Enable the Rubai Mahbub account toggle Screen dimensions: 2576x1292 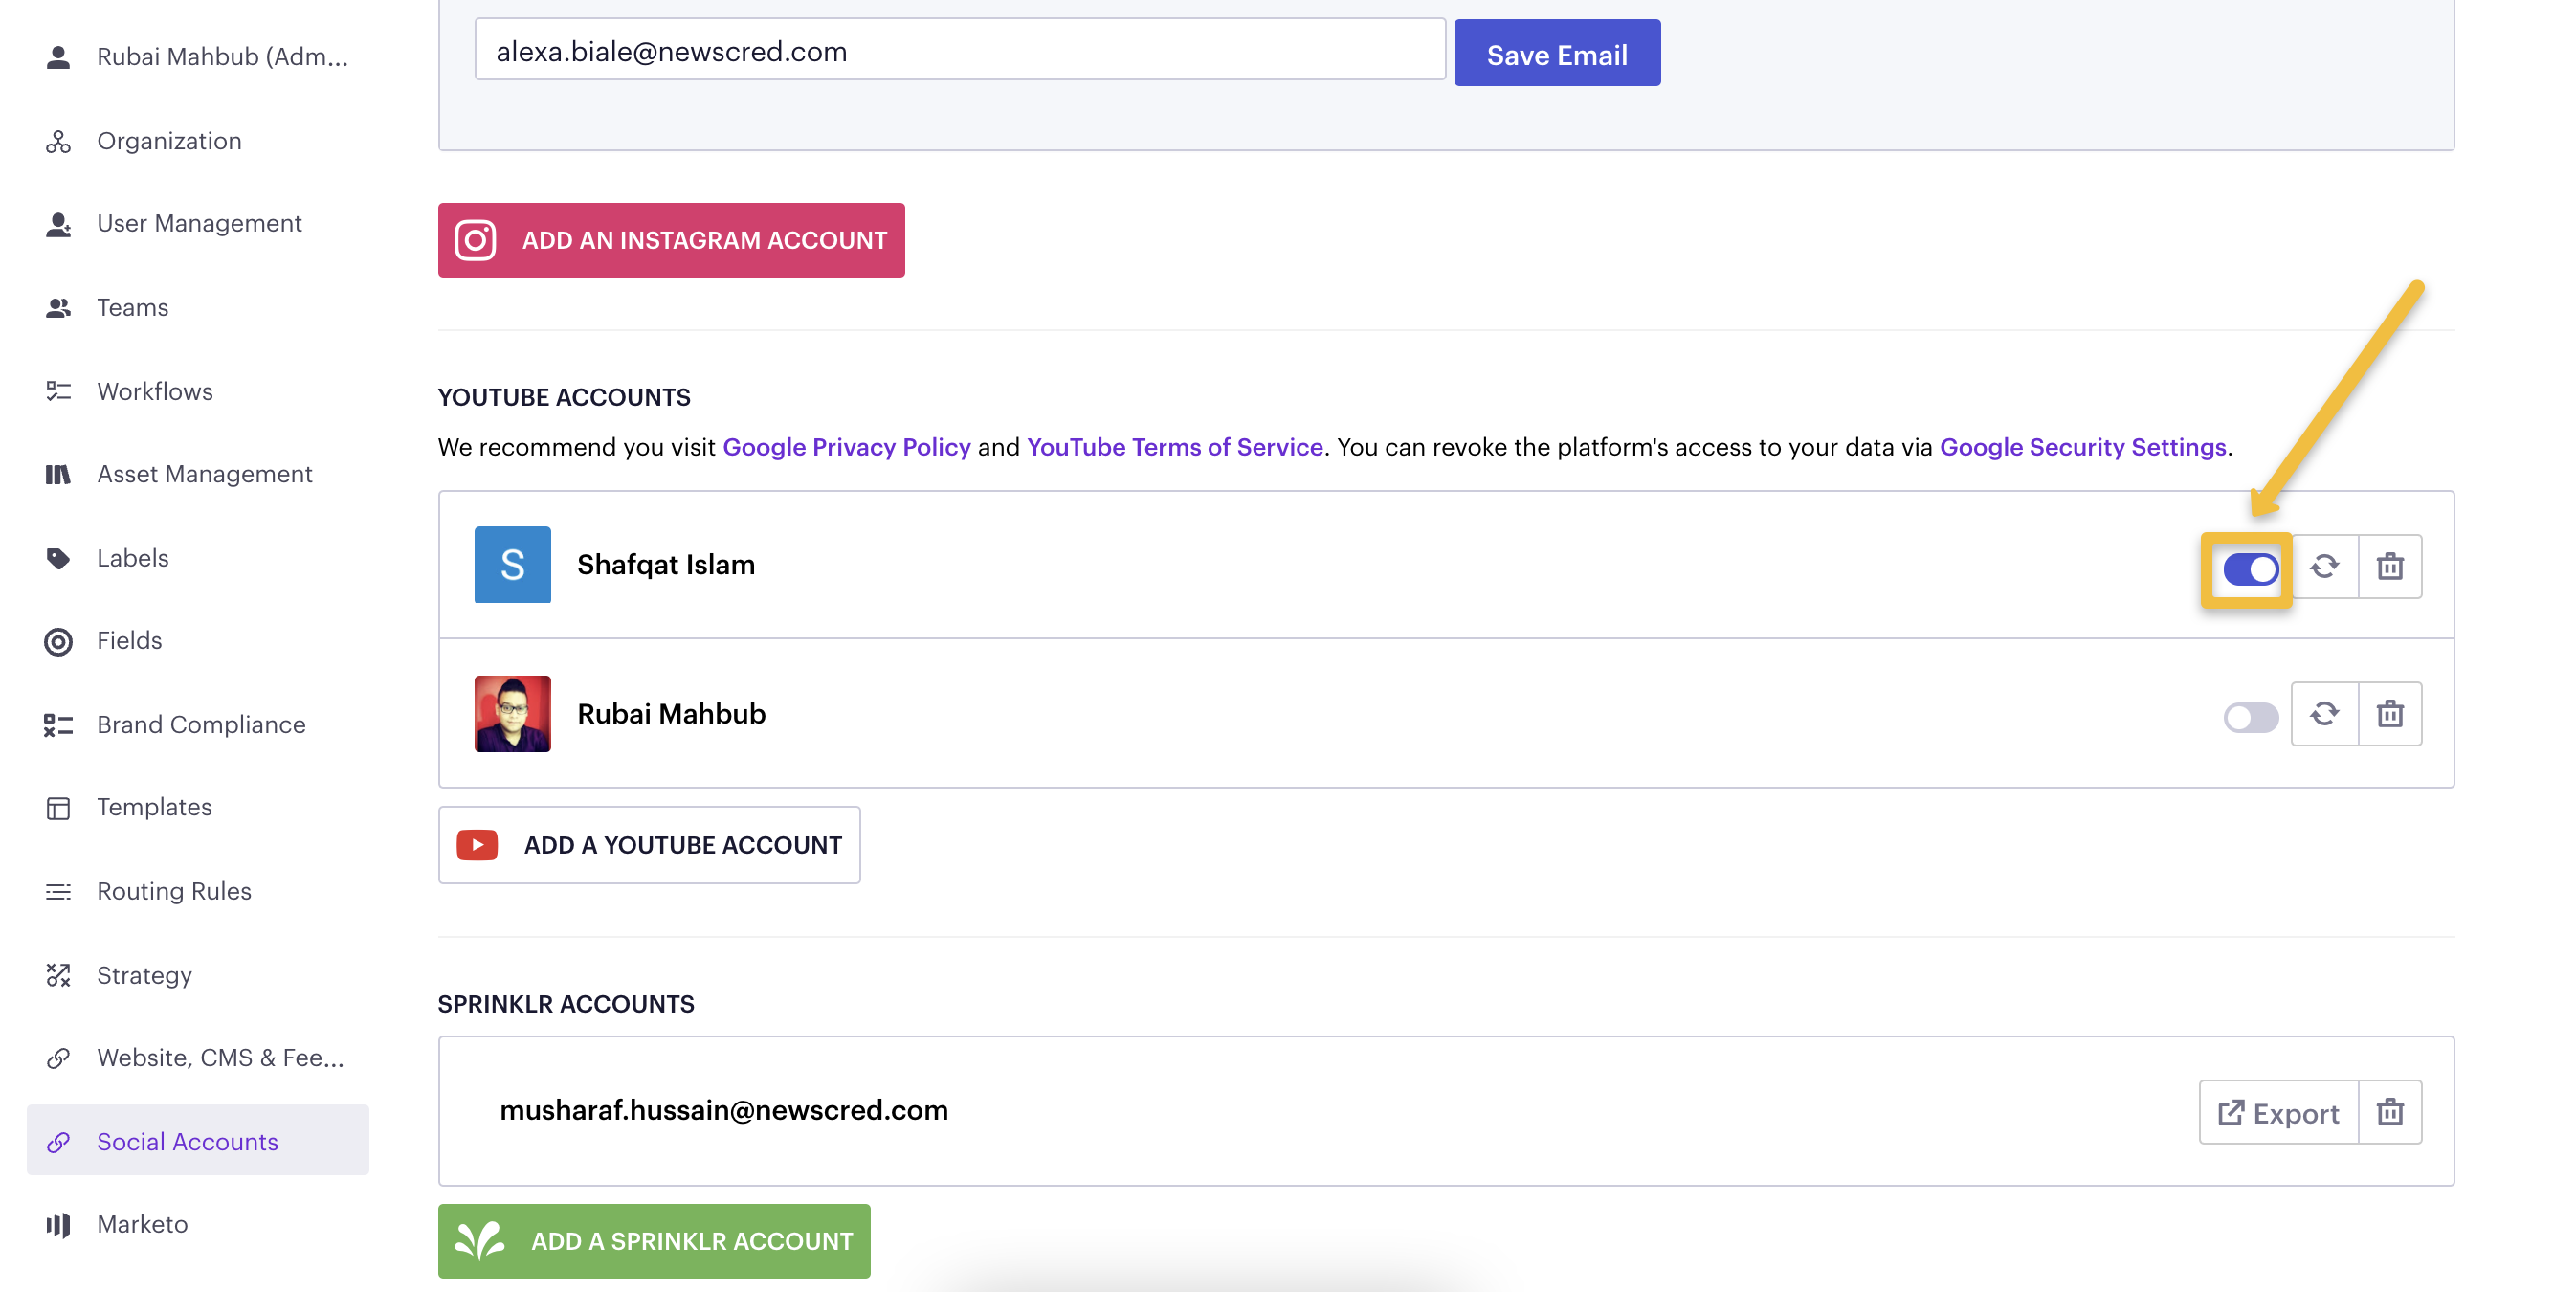(2250, 717)
